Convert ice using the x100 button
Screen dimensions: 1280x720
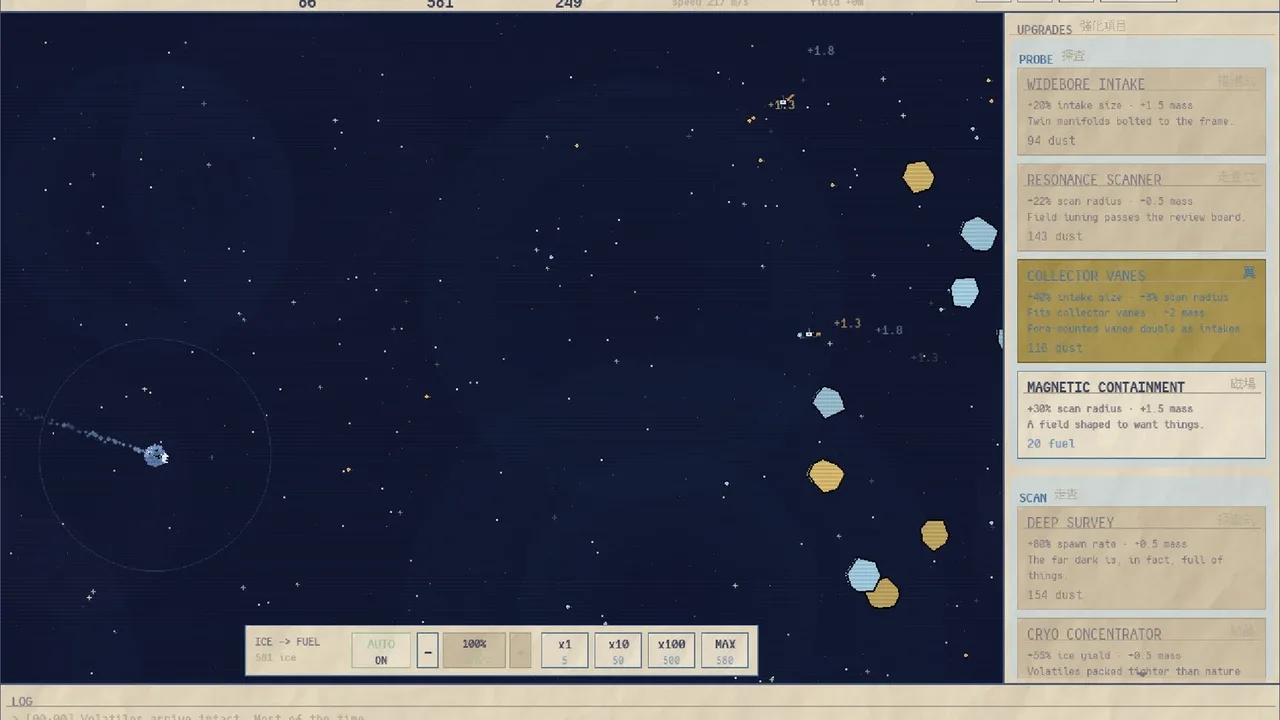pos(671,651)
